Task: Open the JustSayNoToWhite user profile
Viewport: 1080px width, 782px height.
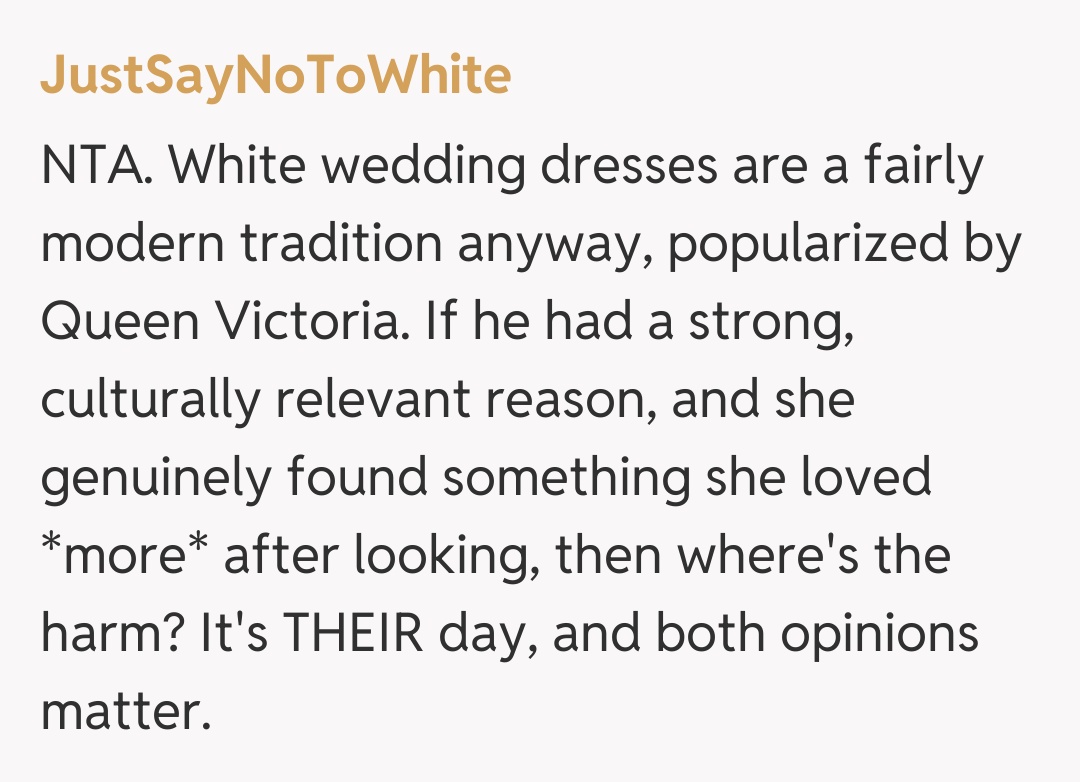Action: [275, 76]
